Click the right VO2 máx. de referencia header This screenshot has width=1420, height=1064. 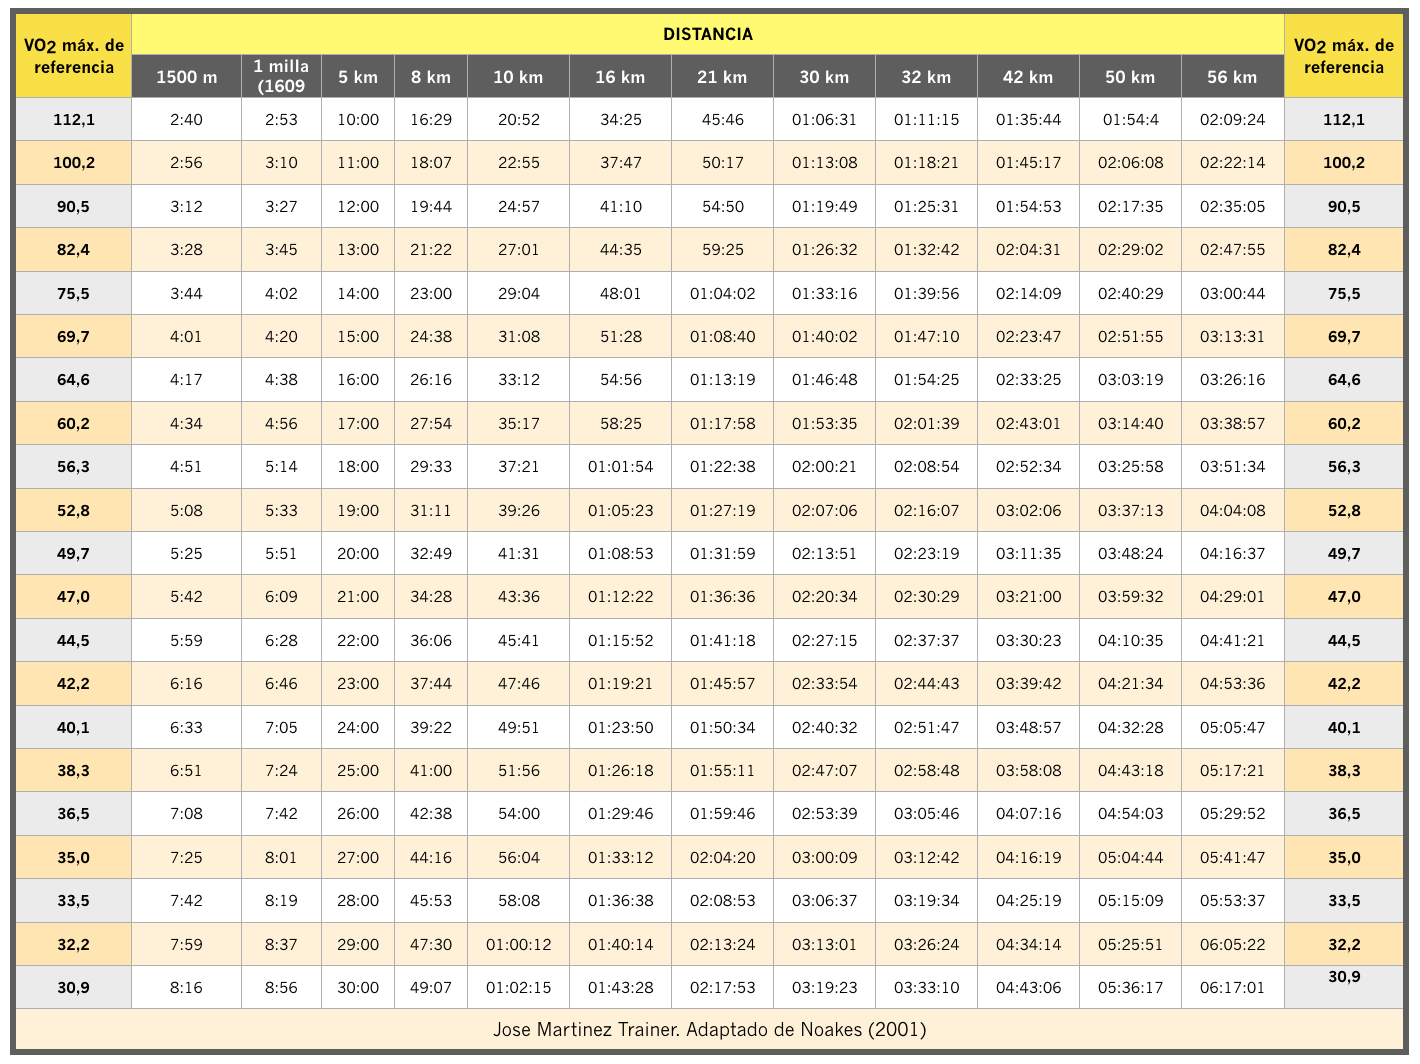(1343, 56)
